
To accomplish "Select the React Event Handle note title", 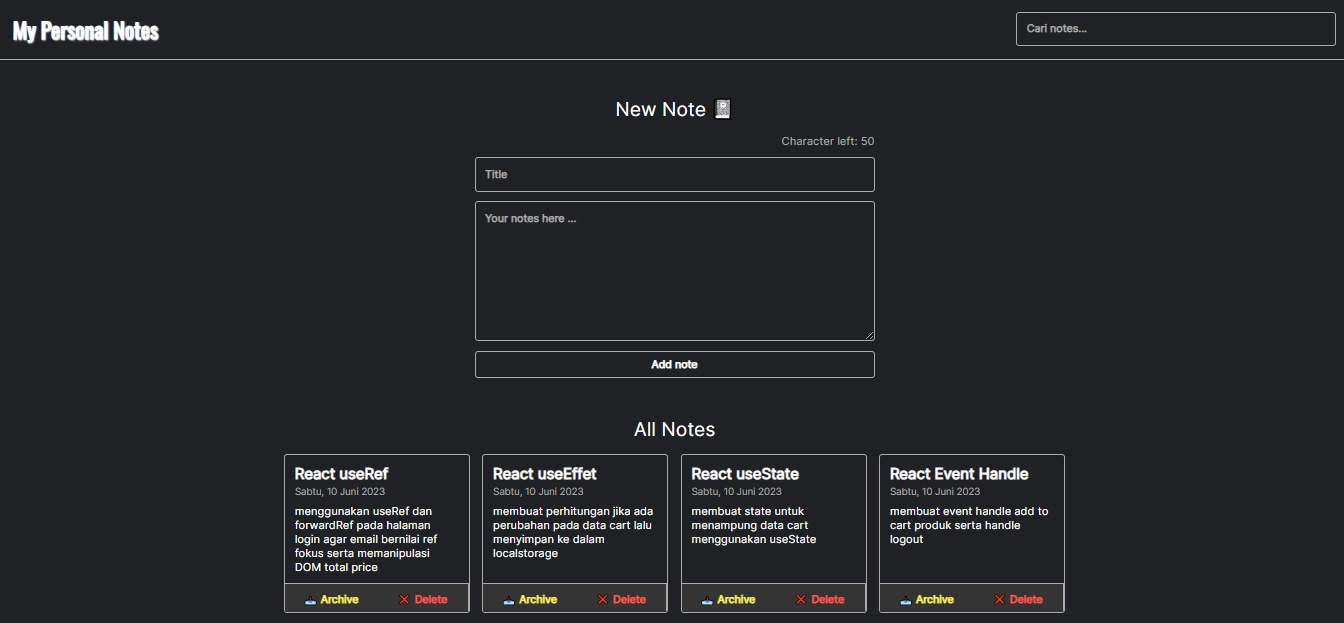I will 959,474.
